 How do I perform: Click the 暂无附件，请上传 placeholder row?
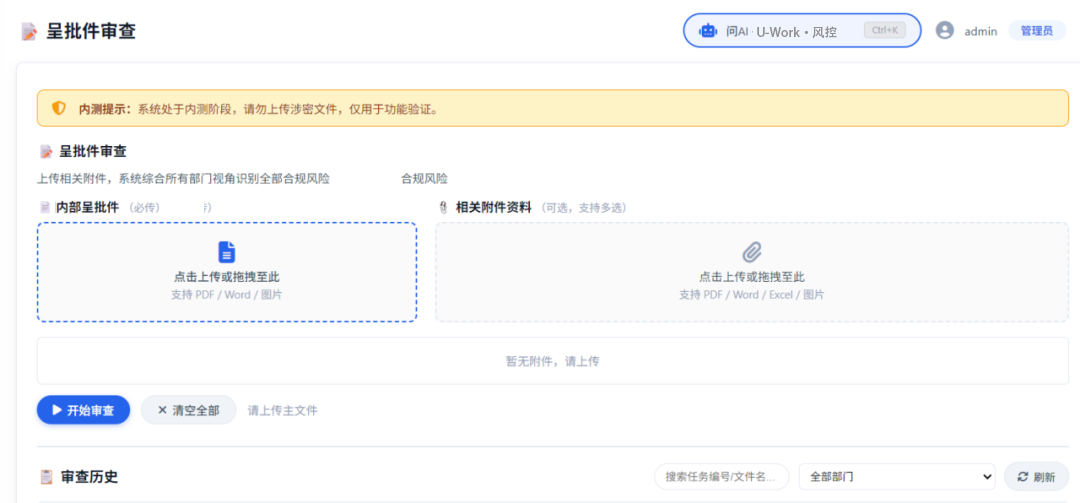[552, 361]
